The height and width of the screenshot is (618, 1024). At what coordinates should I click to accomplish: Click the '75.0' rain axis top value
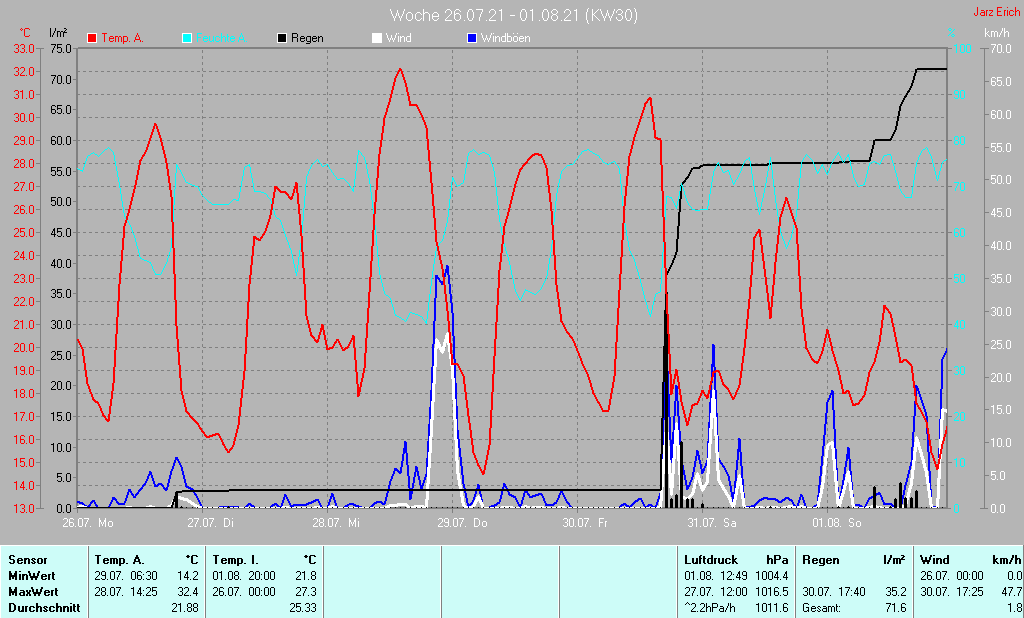[61, 48]
